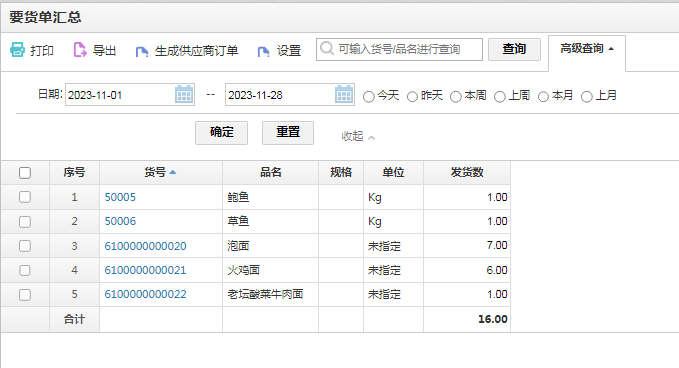Click 设置 toolbar label

pos(289,51)
